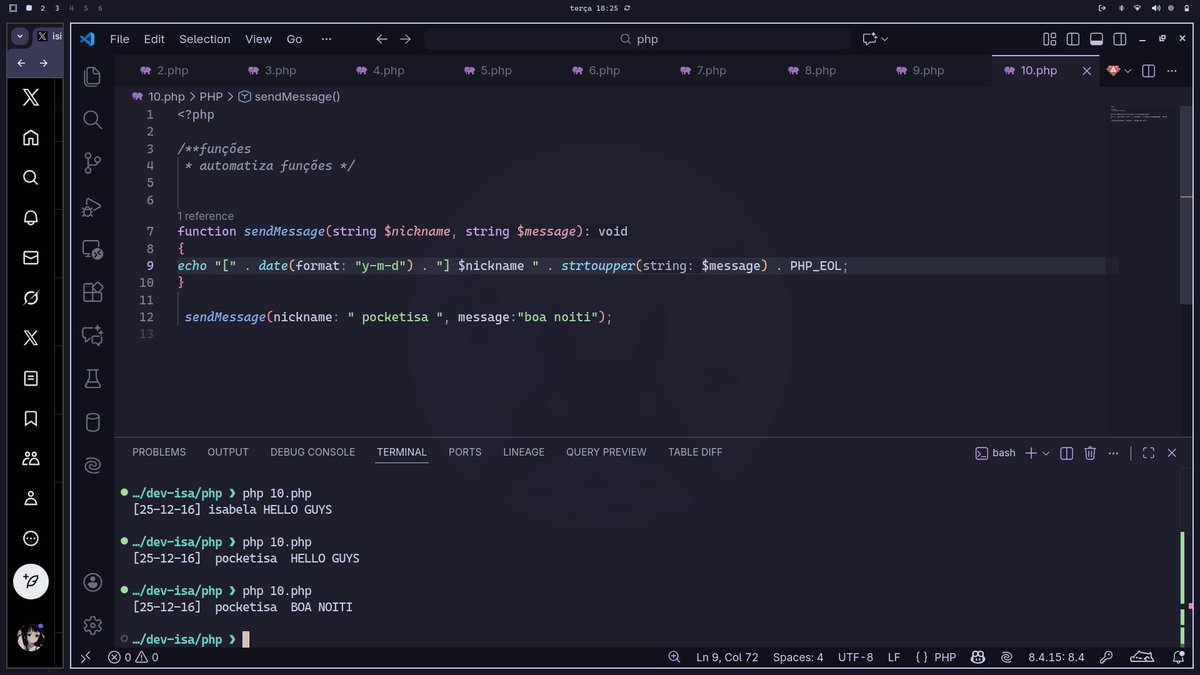Split the terminal pane
The width and height of the screenshot is (1200, 675).
pyautogui.click(x=1068, y=453)
